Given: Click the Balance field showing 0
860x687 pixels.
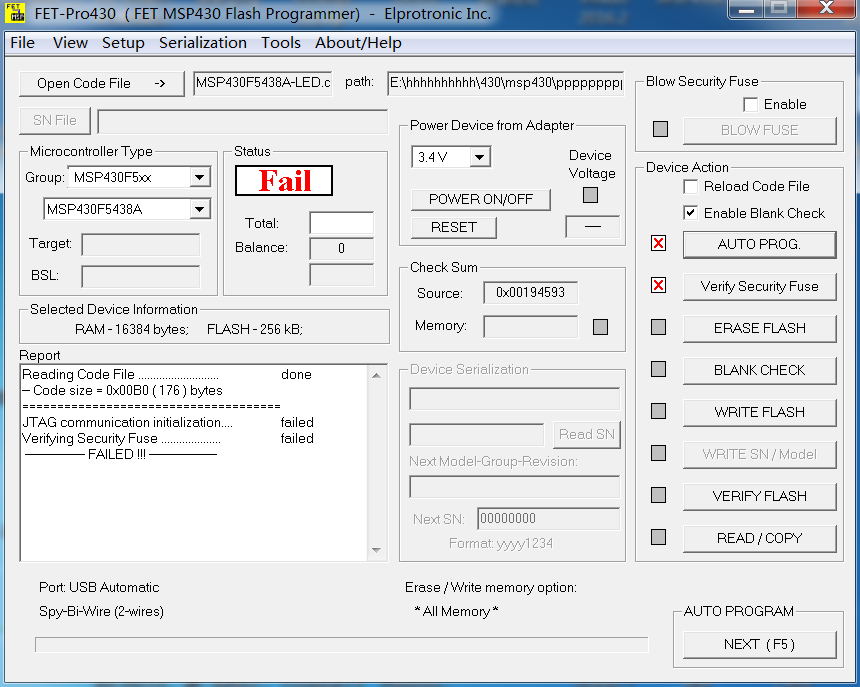Looking at the screenshot, I should [341, 248].
